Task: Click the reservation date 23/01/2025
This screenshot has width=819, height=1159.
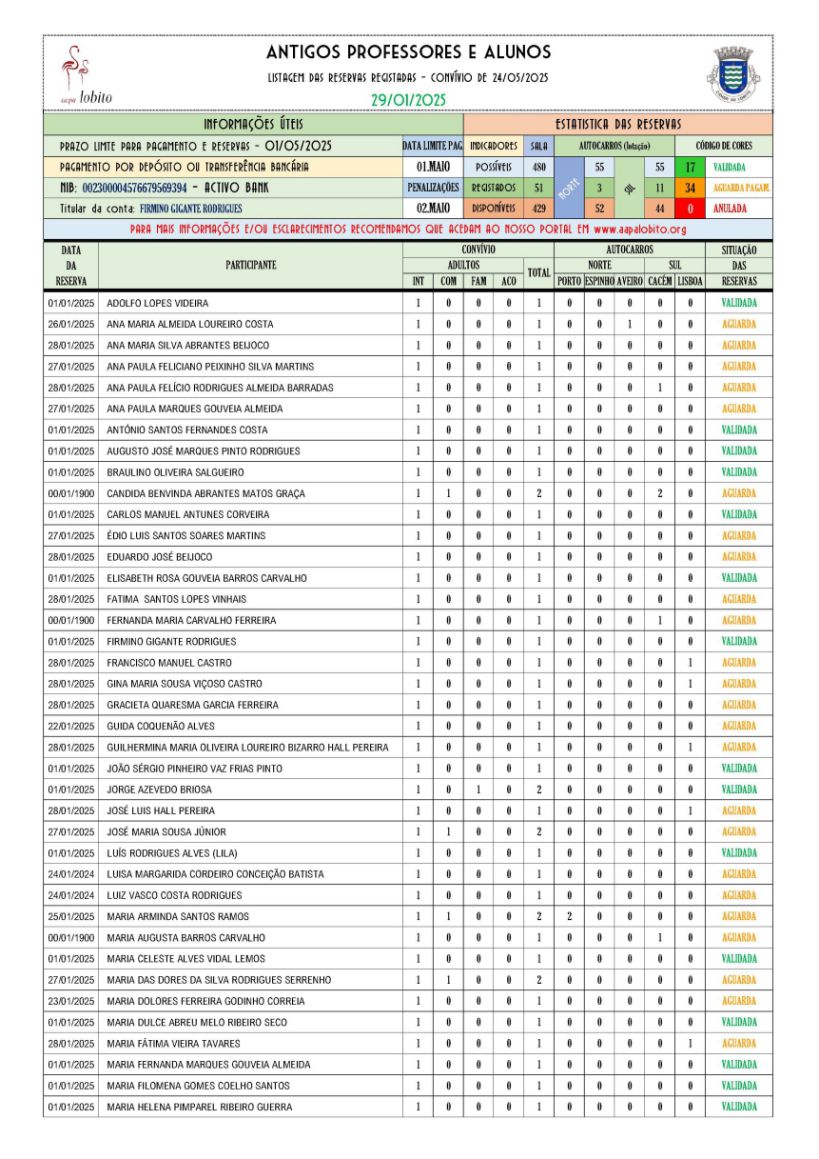Action: (x=71, y=1002)
